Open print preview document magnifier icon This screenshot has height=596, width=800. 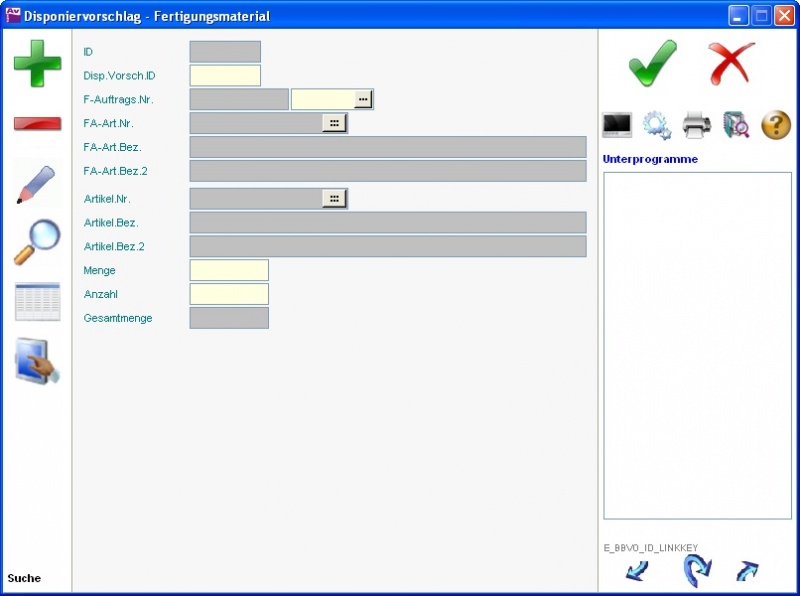pyautogui.click(x=736, y=125)
